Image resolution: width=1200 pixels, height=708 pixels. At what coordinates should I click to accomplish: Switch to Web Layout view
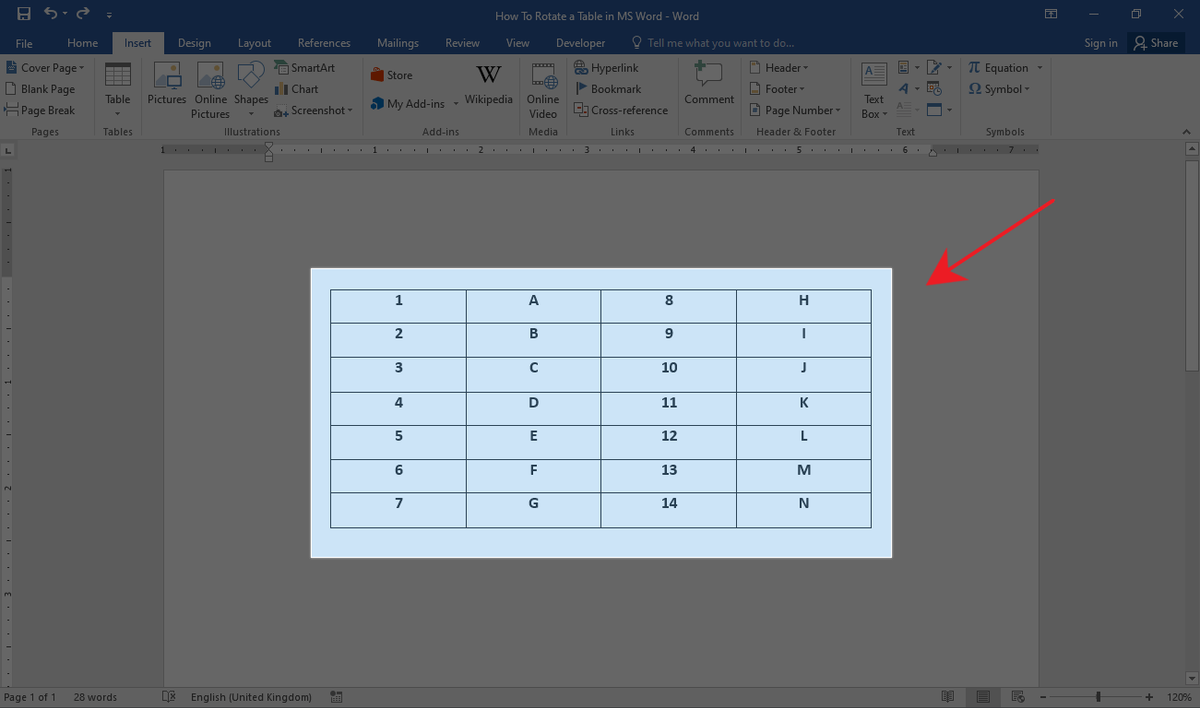click(1018, 697)
